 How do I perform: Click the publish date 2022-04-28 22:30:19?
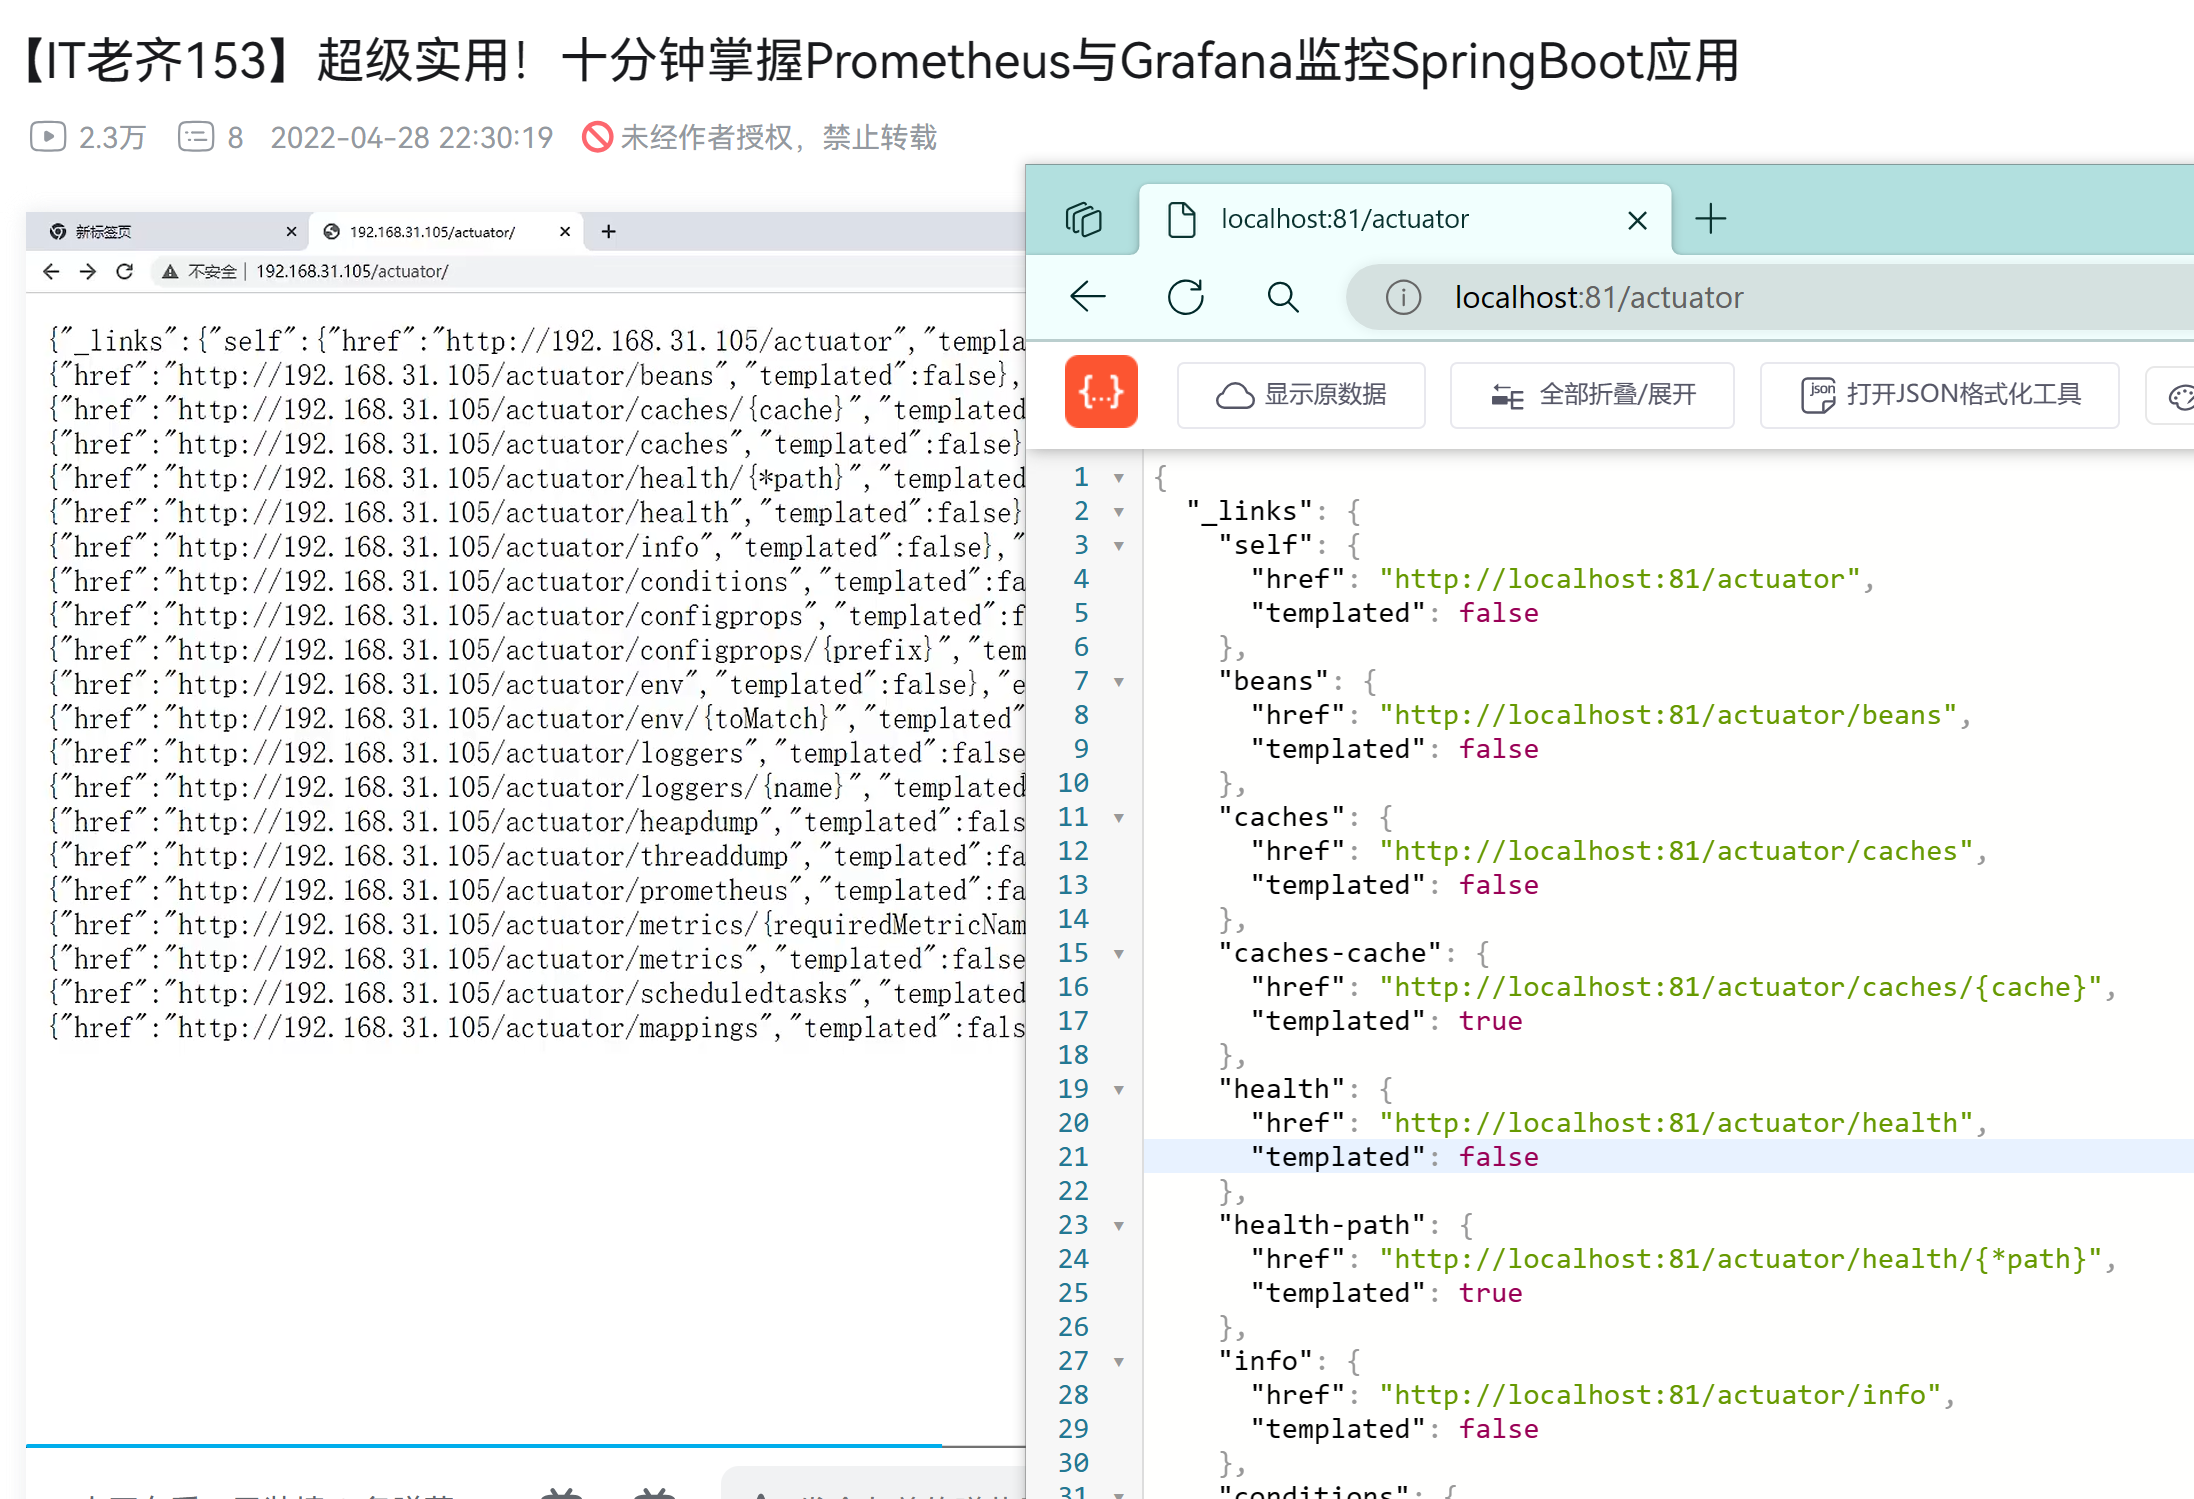(411, 137)
